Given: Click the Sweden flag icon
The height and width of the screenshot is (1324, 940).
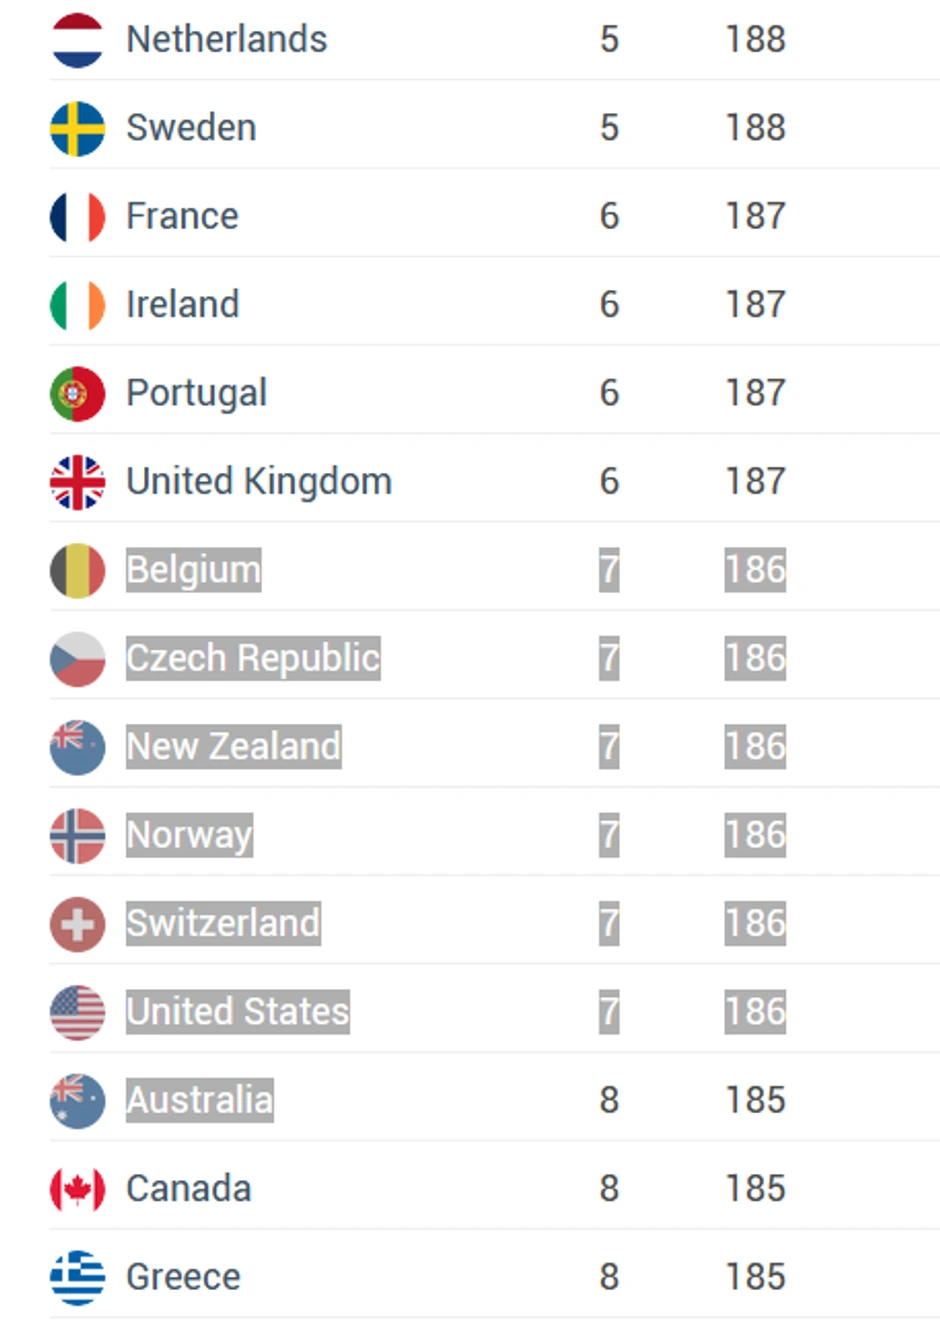Looking at the screenshot, I should (x=77, y=128).
